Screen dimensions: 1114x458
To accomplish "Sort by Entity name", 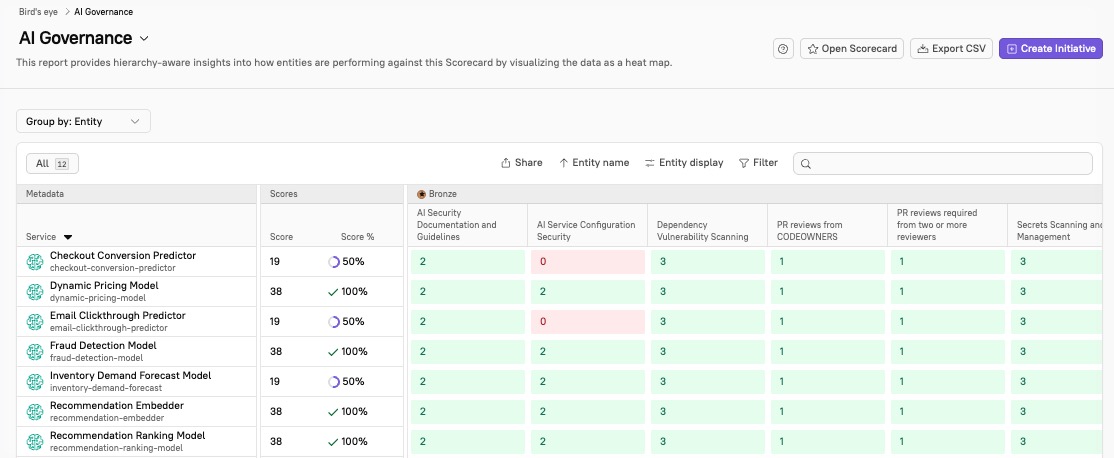I will pos(594,163).
